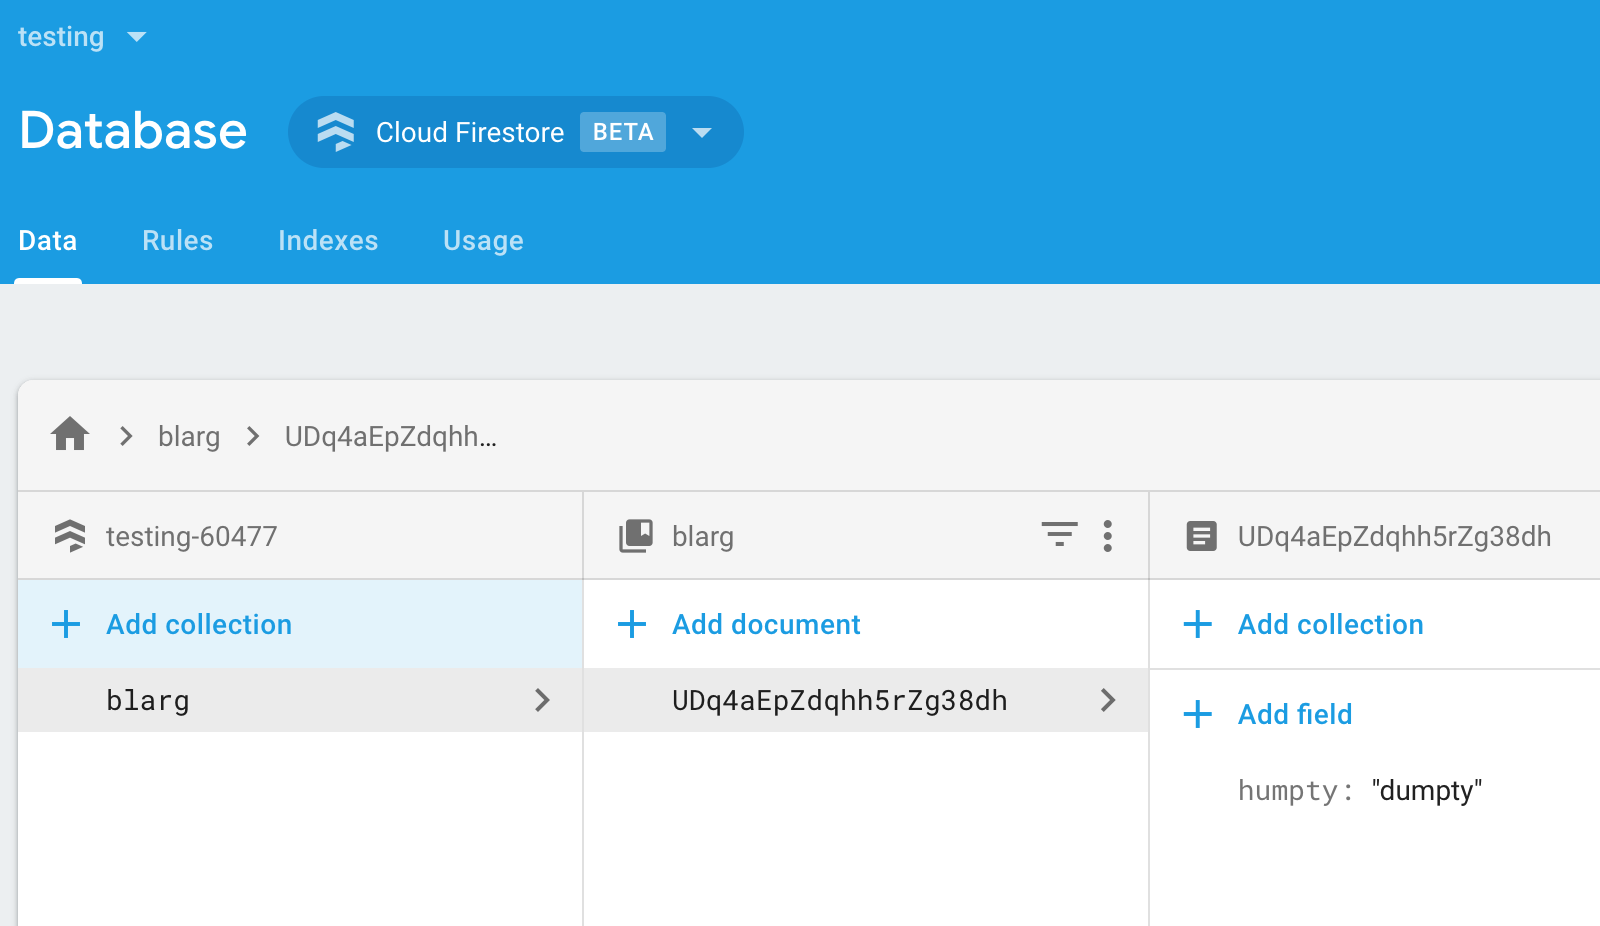
Task: Click the home icon in breadcrumb
Action: [x=70, y=435]
